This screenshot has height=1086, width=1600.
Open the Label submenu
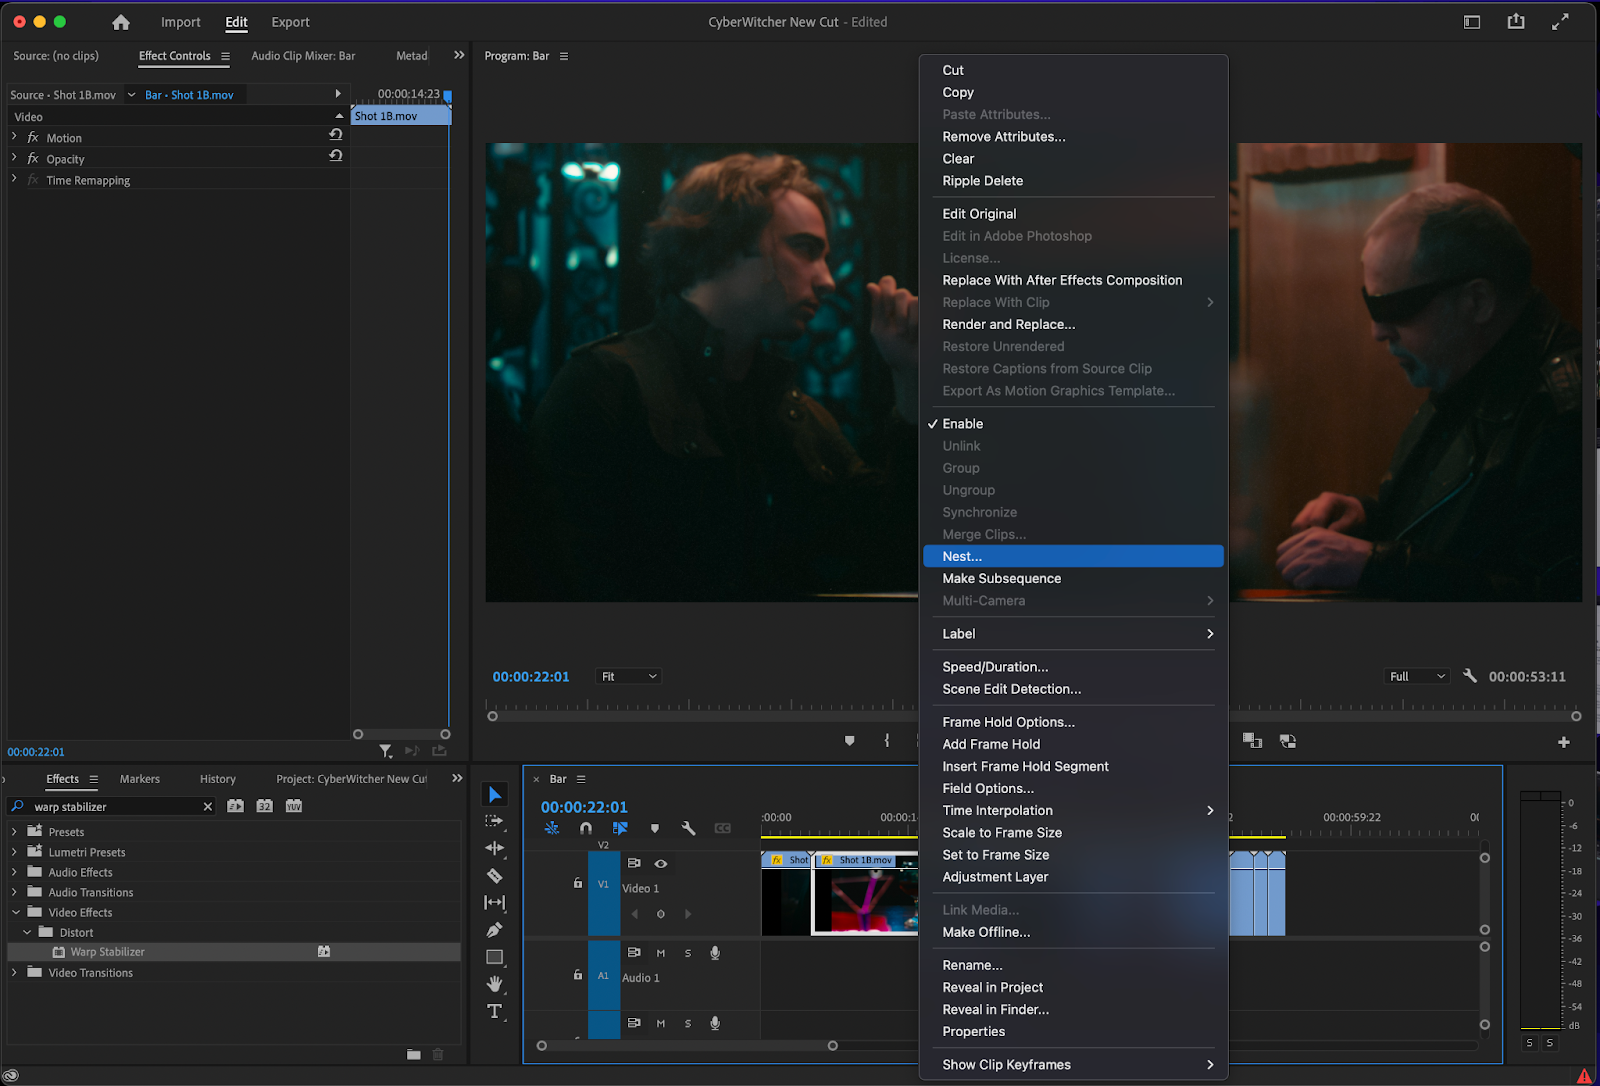click(x=1073, y=634)
